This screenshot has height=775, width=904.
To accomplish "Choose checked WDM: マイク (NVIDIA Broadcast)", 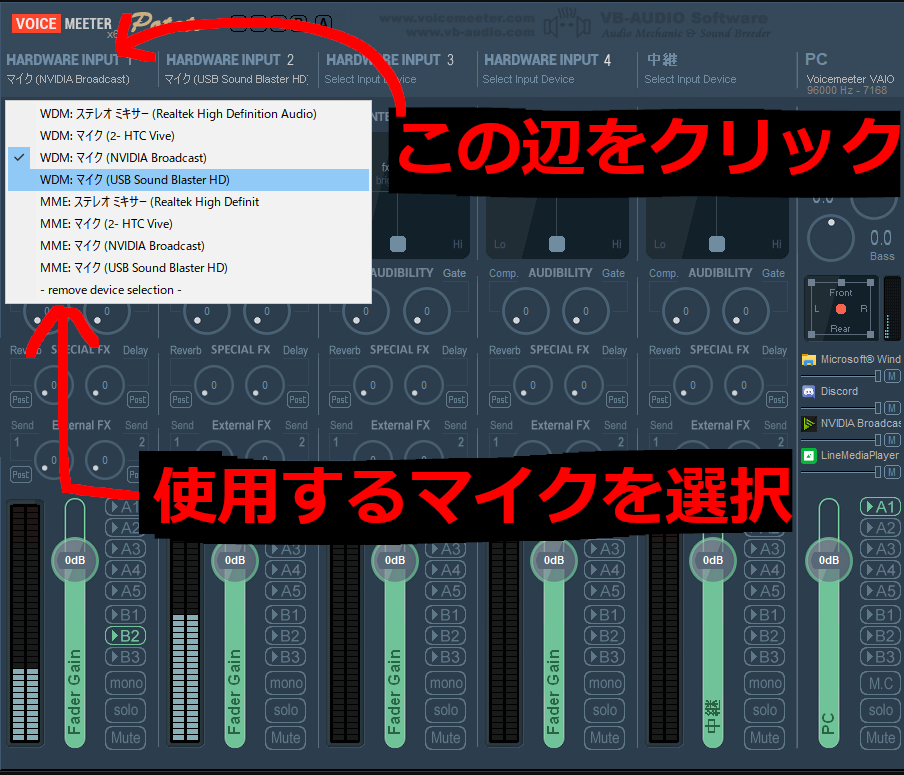I will (x=188, y=158).
